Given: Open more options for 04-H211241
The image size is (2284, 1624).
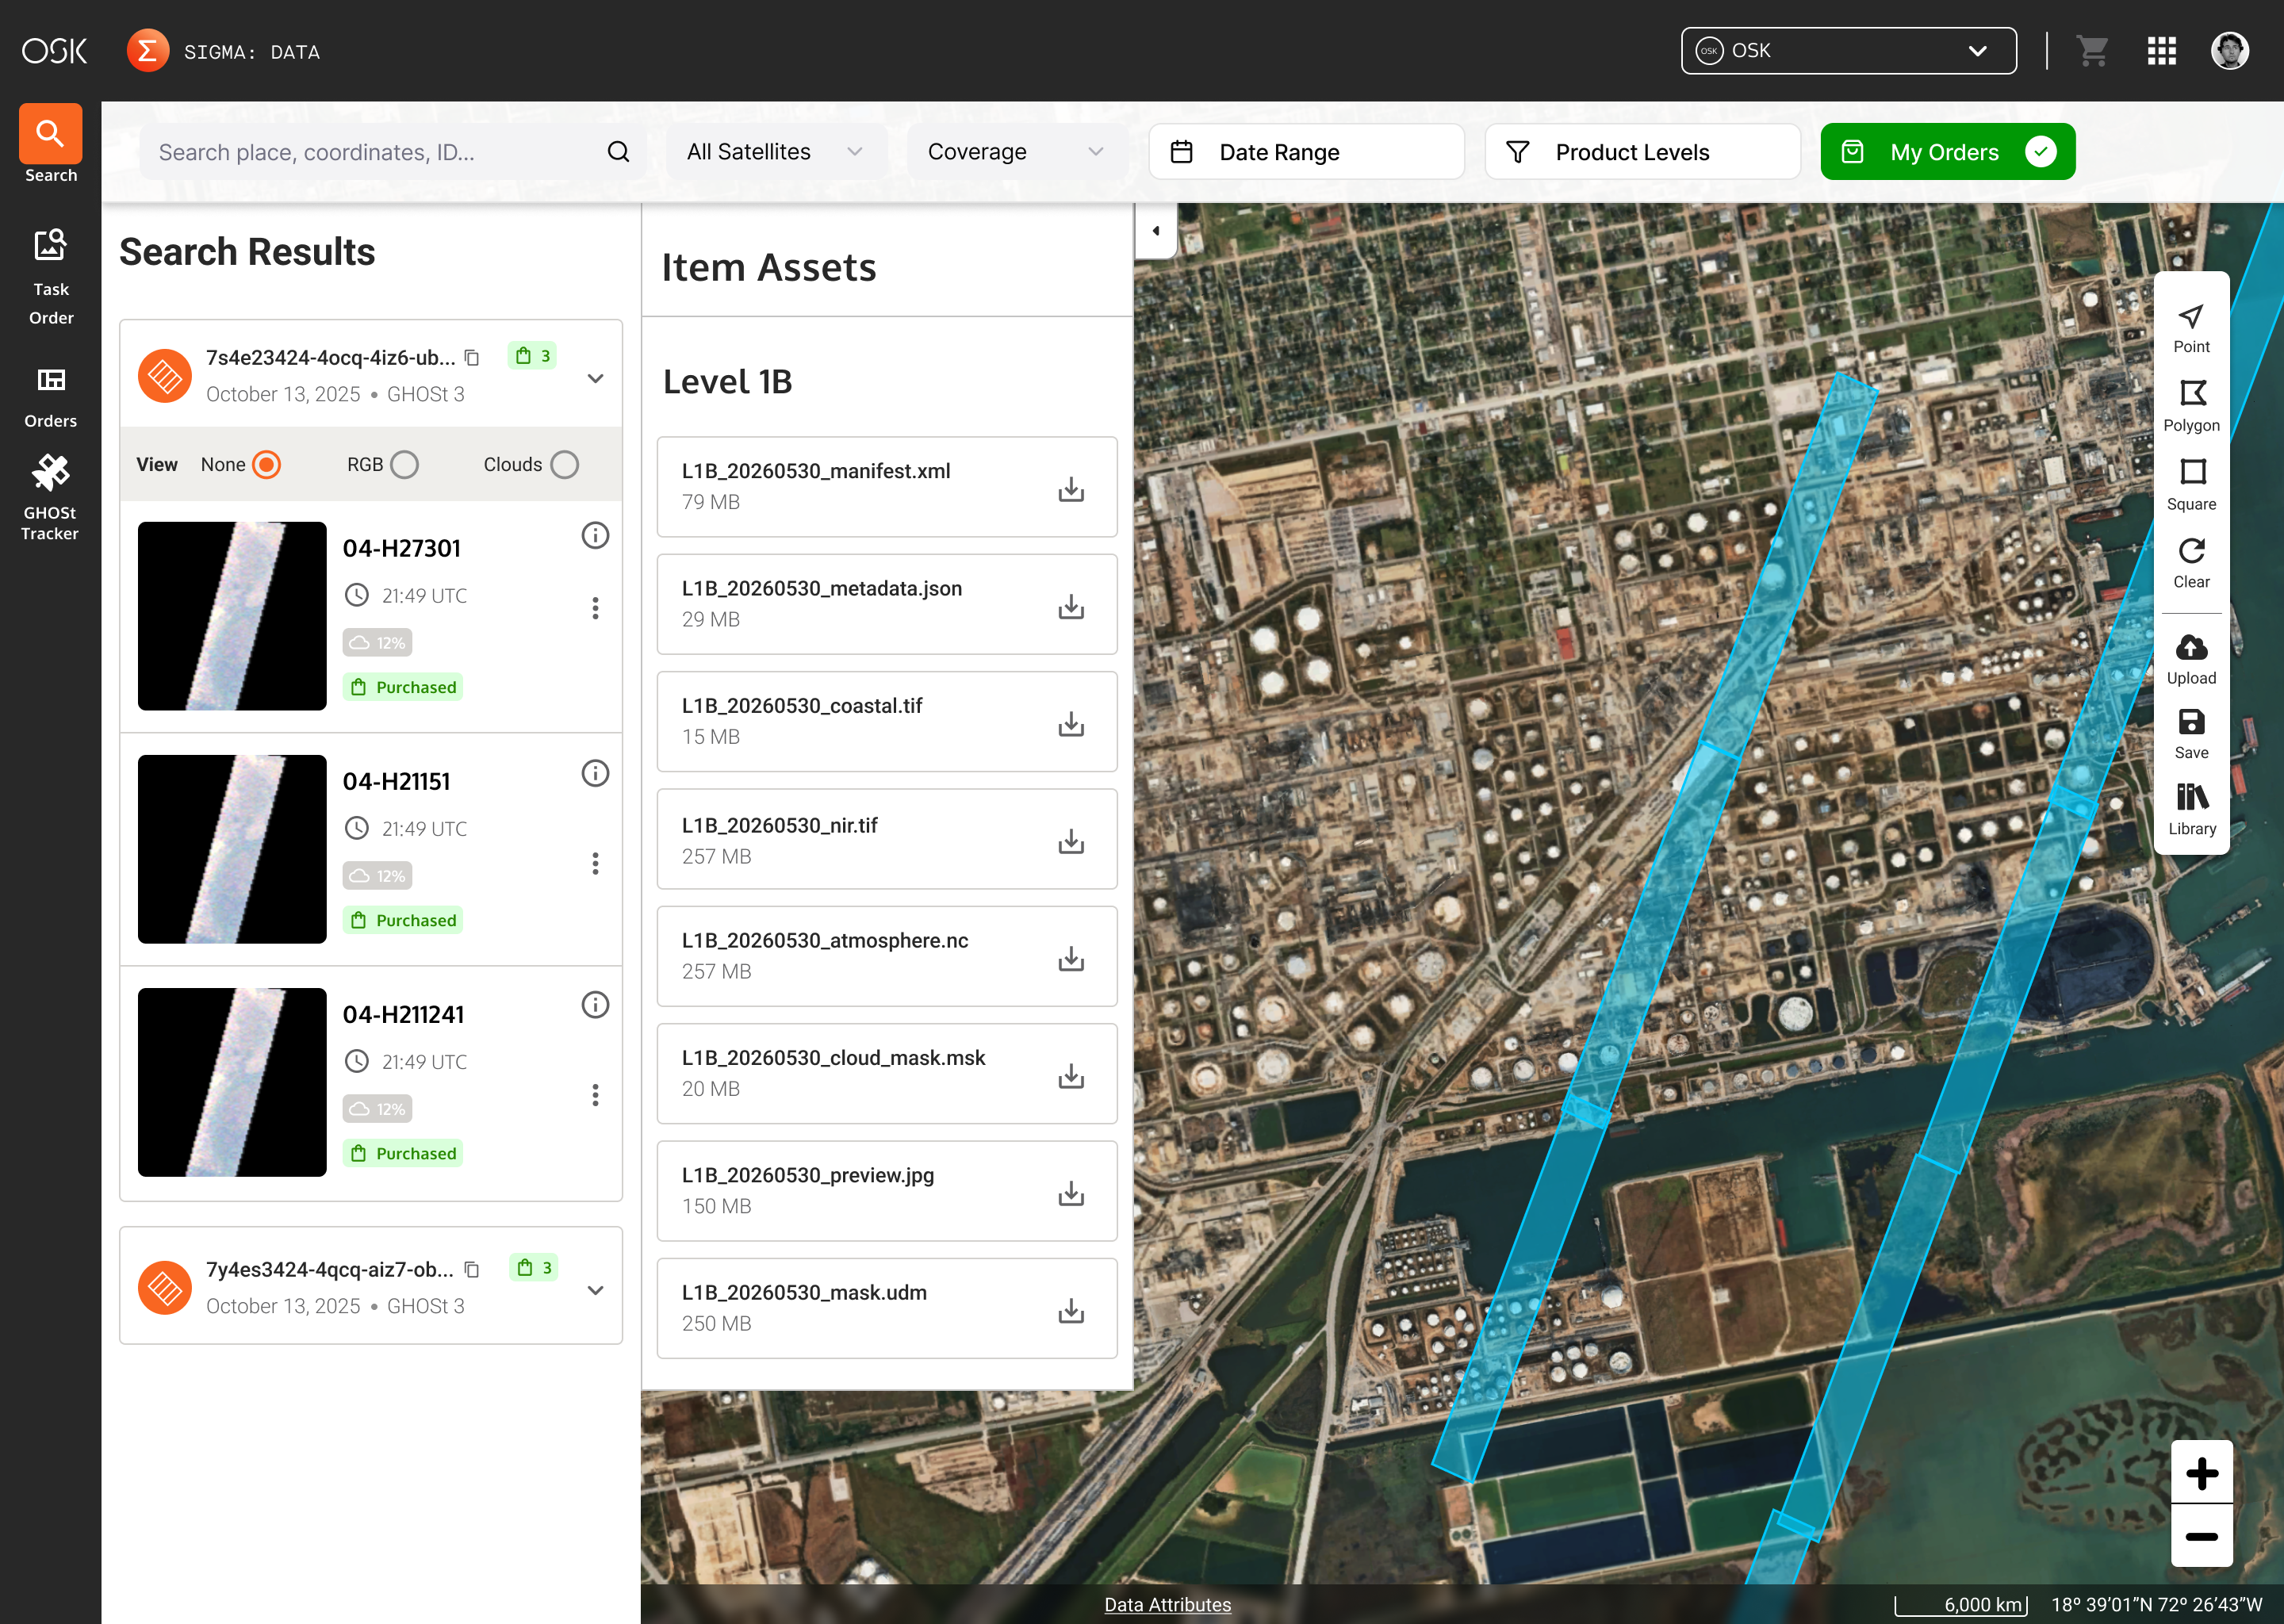Looking at the screenshot, I should [x=595, y=1095].
